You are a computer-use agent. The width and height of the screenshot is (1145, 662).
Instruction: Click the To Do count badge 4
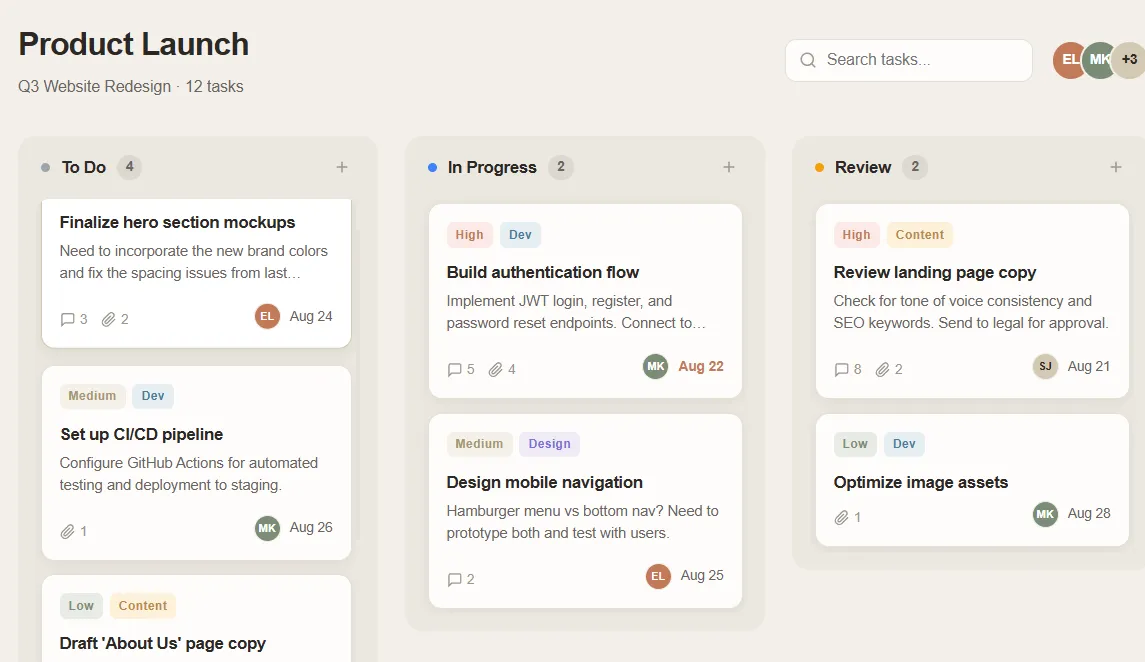(x=129, y=167)
